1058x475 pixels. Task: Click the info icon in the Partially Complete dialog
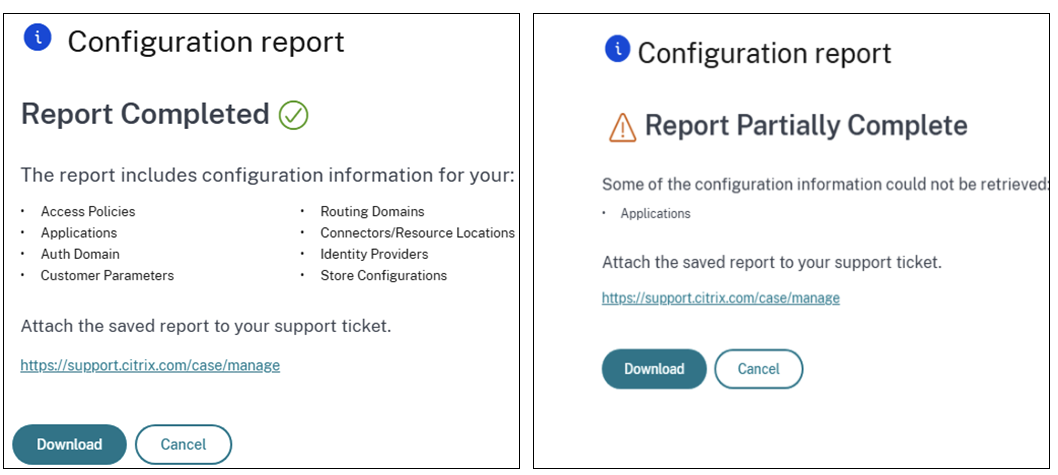(618, 48)
